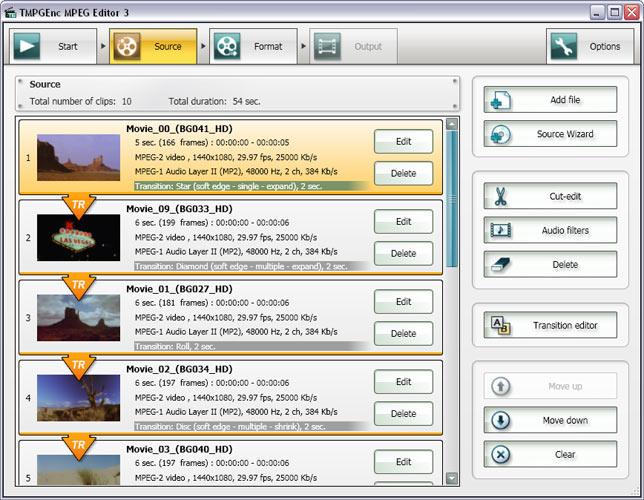The width and height of the screenshot is (644, 500).
Task: Click the Options wrench icon
Action: pyautogui.click(x=564, y=47)
